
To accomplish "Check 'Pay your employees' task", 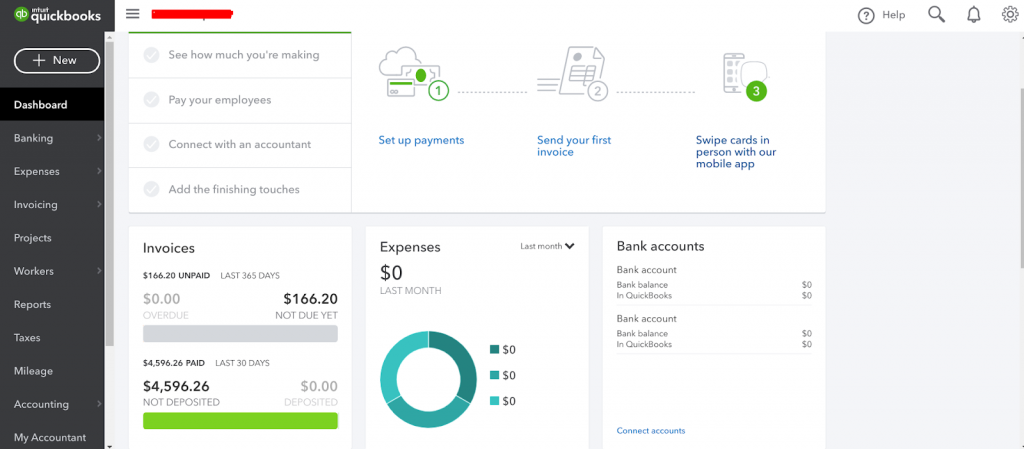I will [x=152, y=100].
